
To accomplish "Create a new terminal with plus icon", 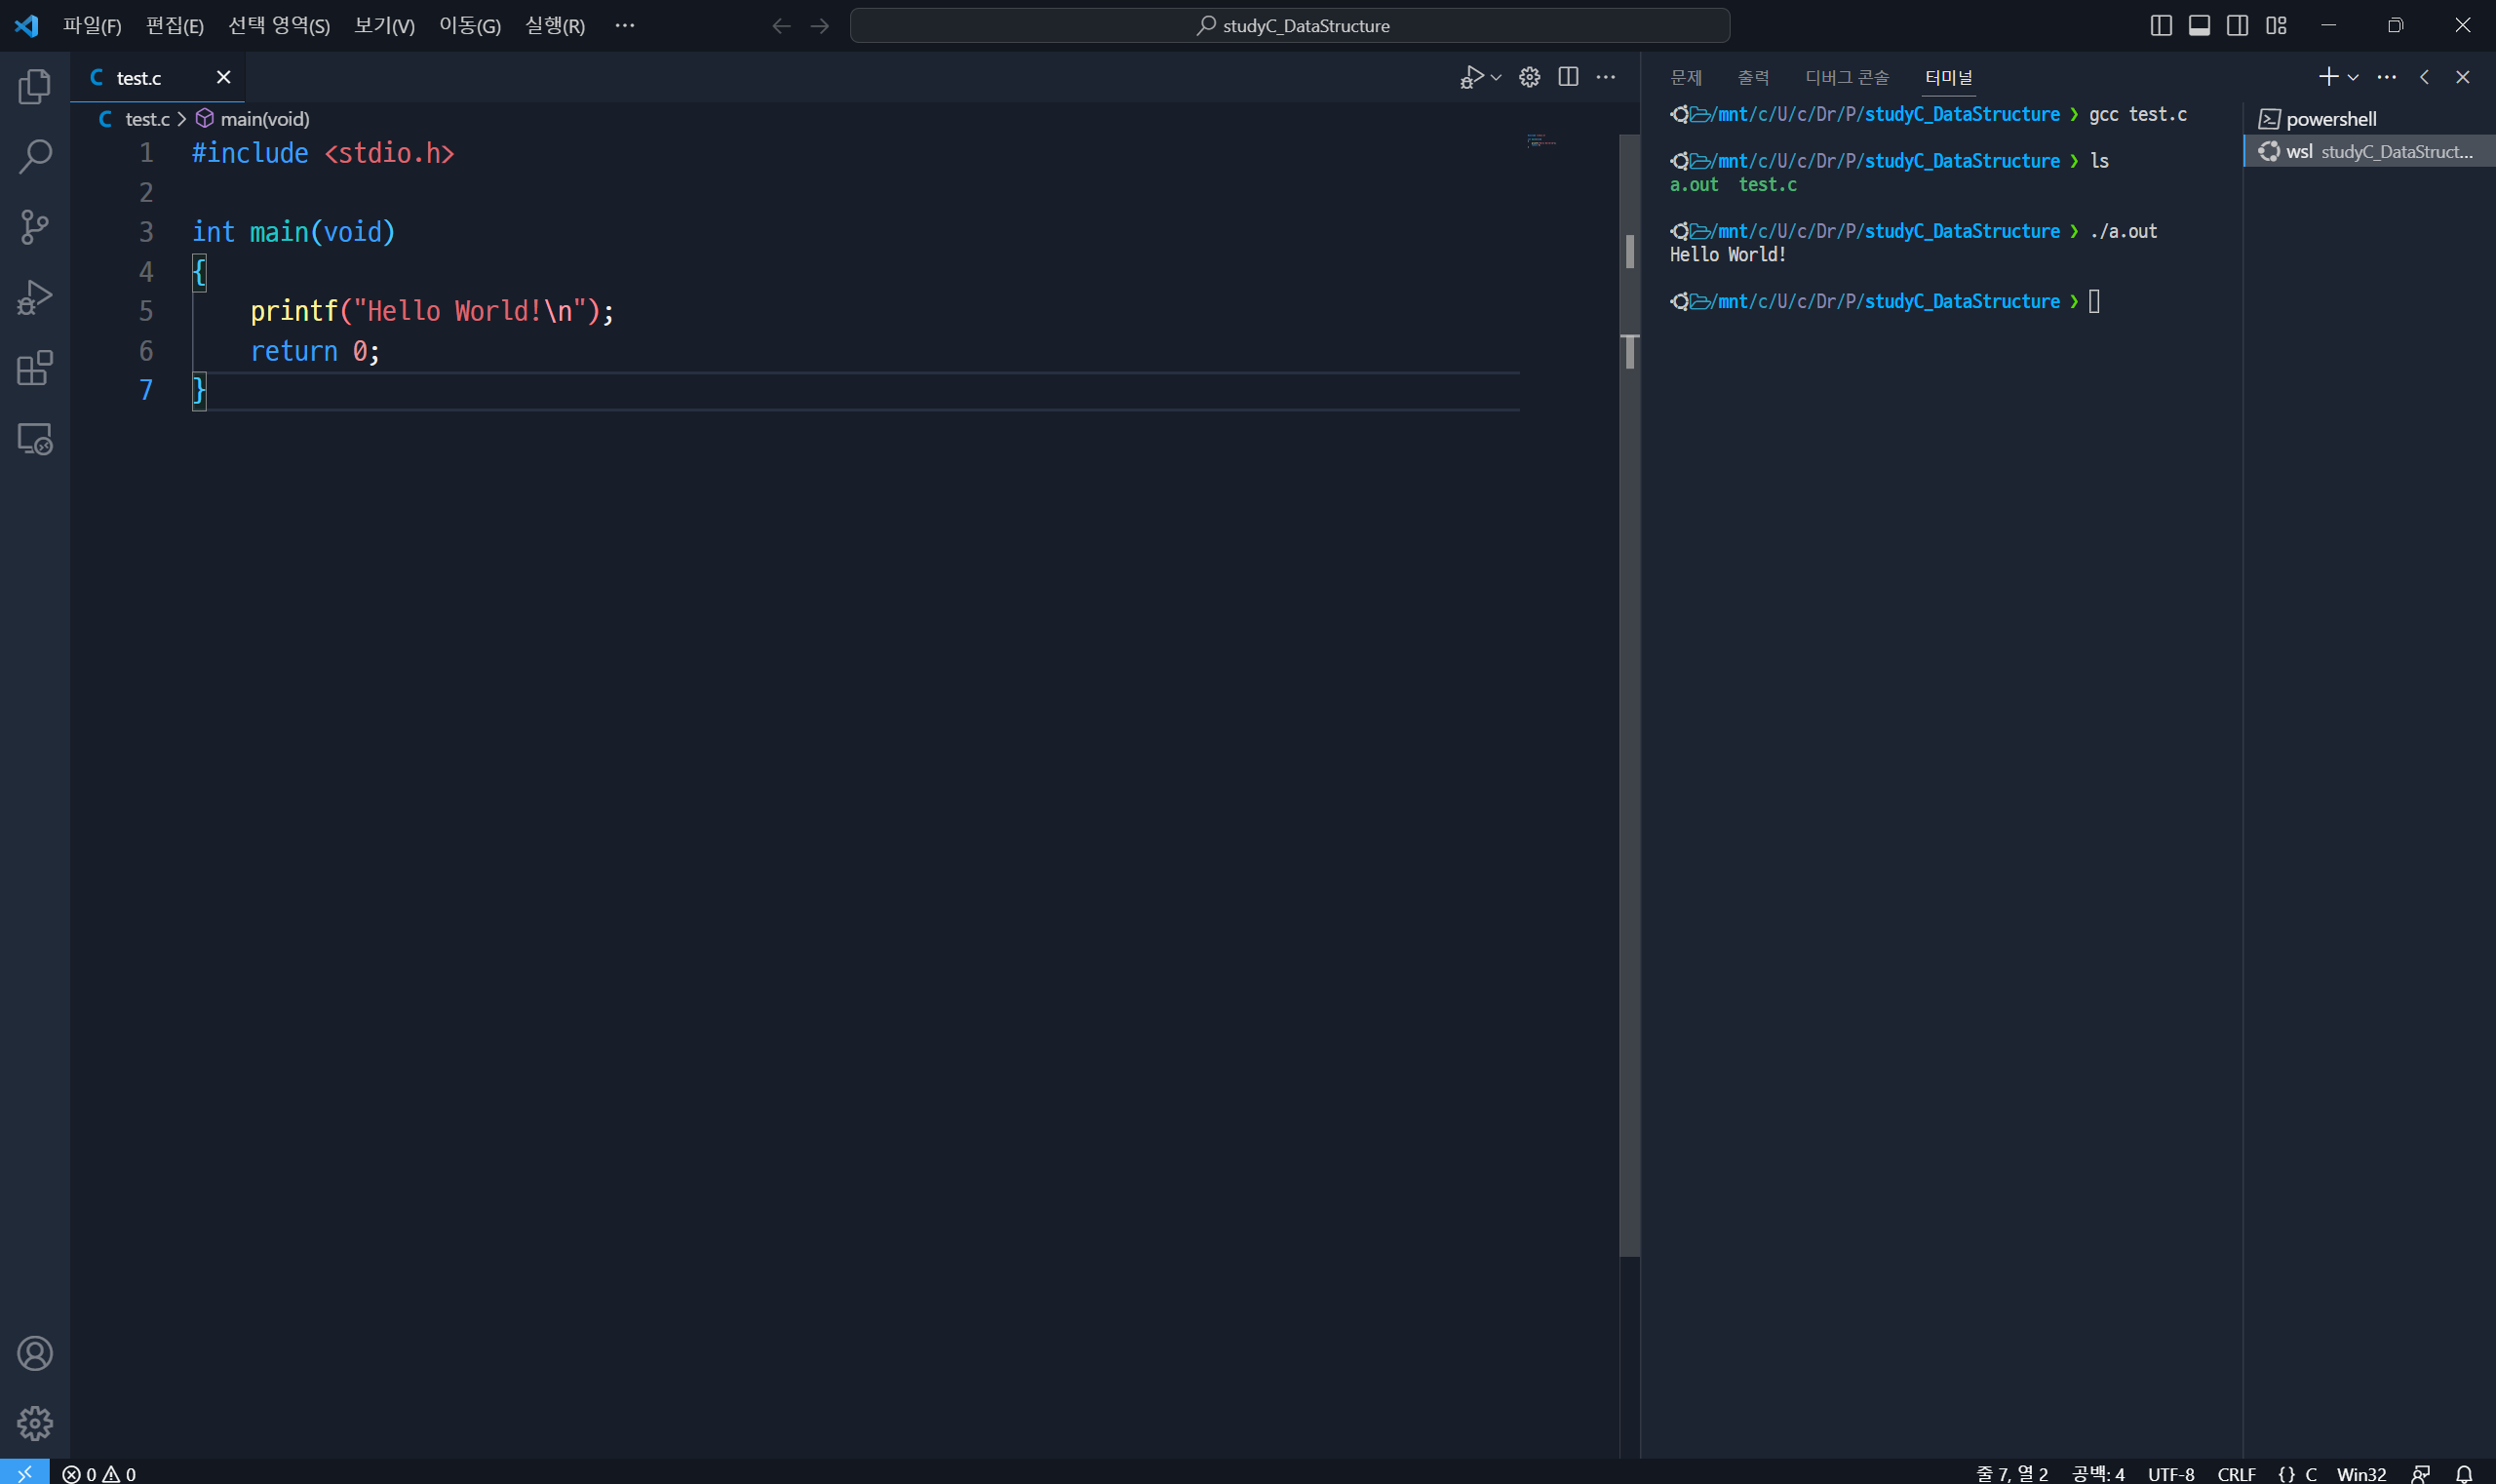I will 2328,77.
